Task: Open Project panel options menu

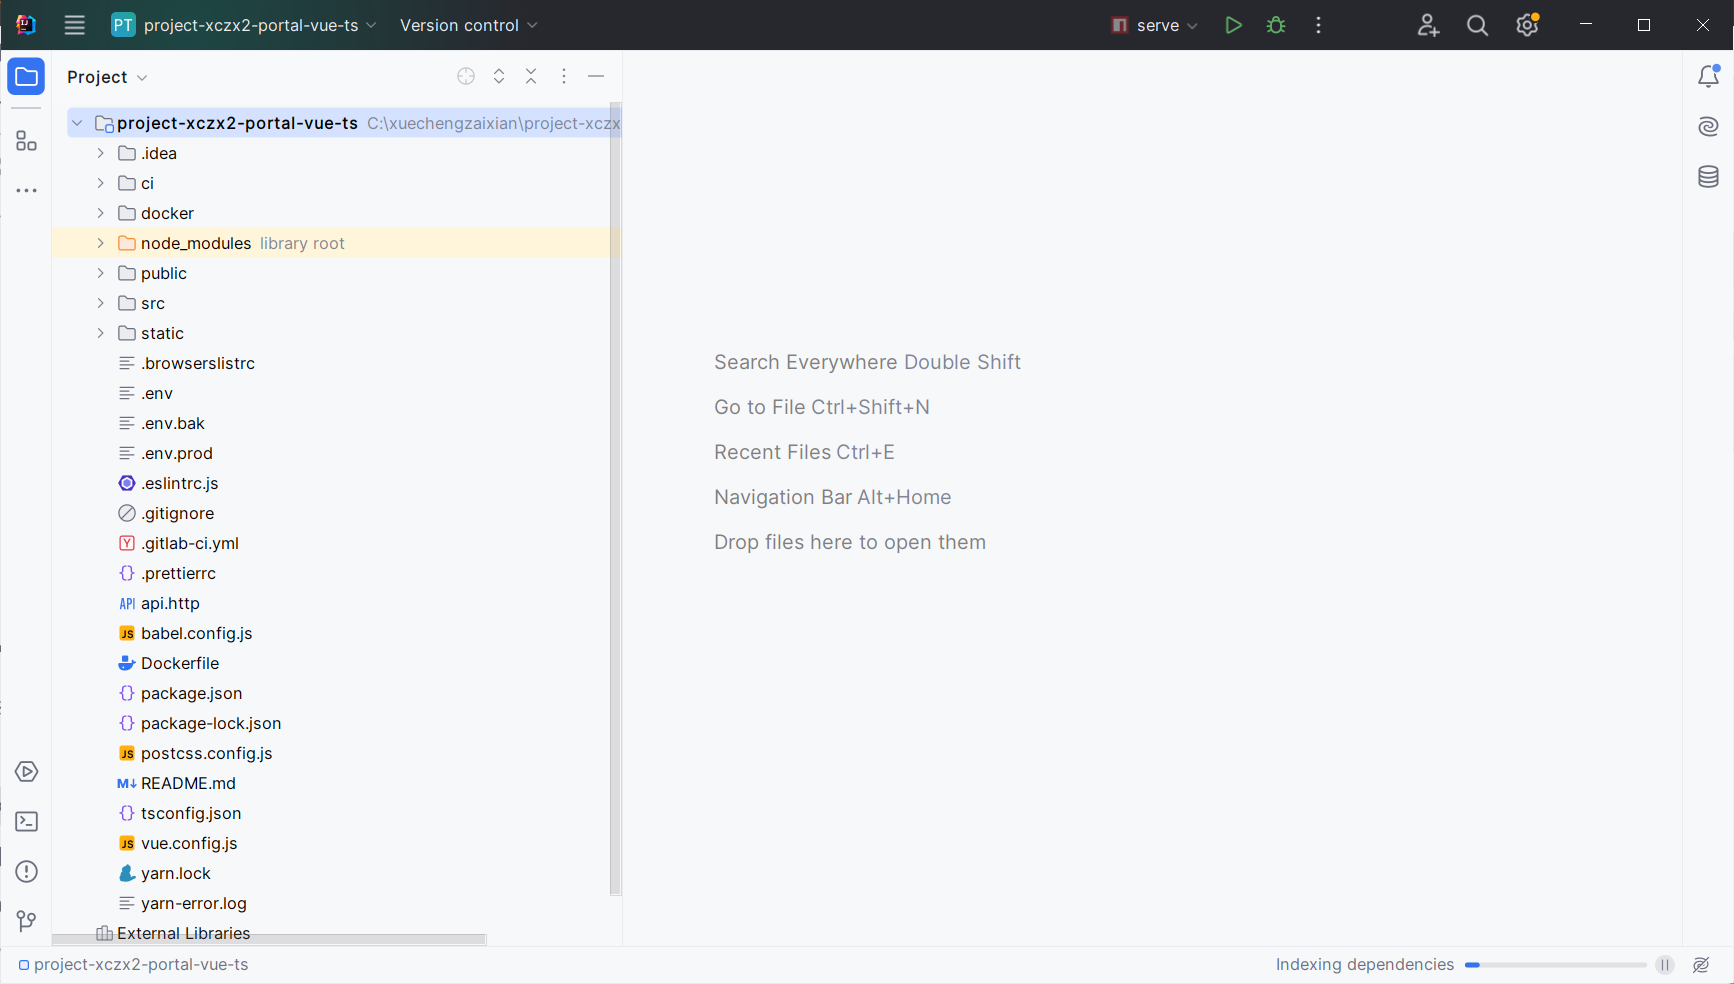Action: coord(564,76)
